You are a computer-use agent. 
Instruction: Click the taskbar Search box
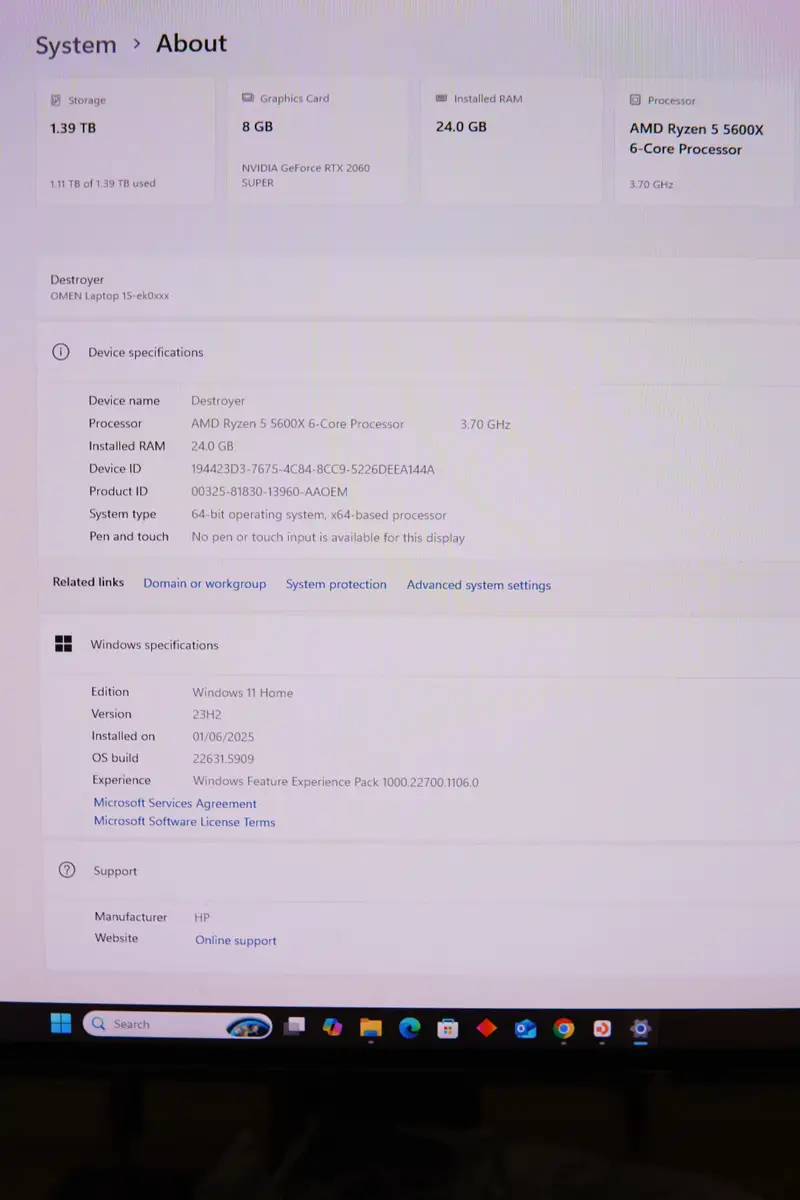tap(160, 1025)
